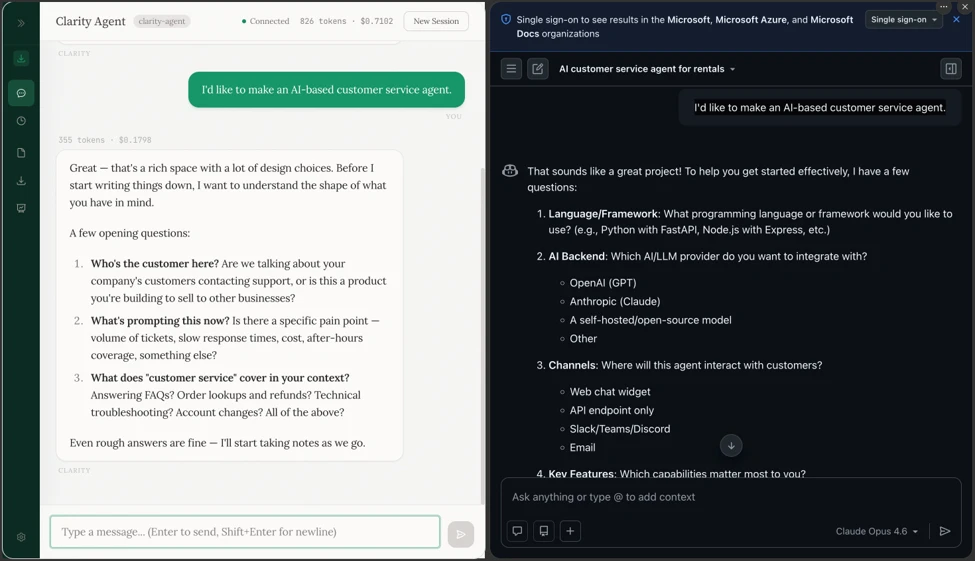The width and height of the screenshot is (975, 561).
Task: Open the hamburger menu in Copilot chat panel
Action: coord(511,68)
